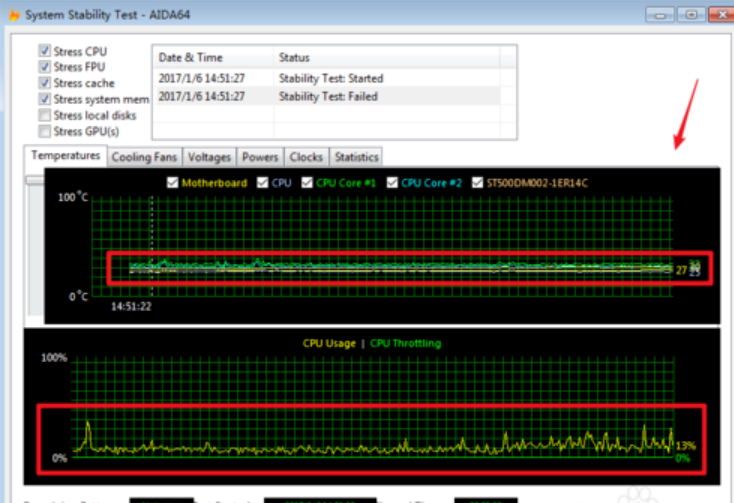Image resolution: width=734 pixels, height=503 pixels.
Task: Open the Voltages tab
Action: [x=209, y=157]
